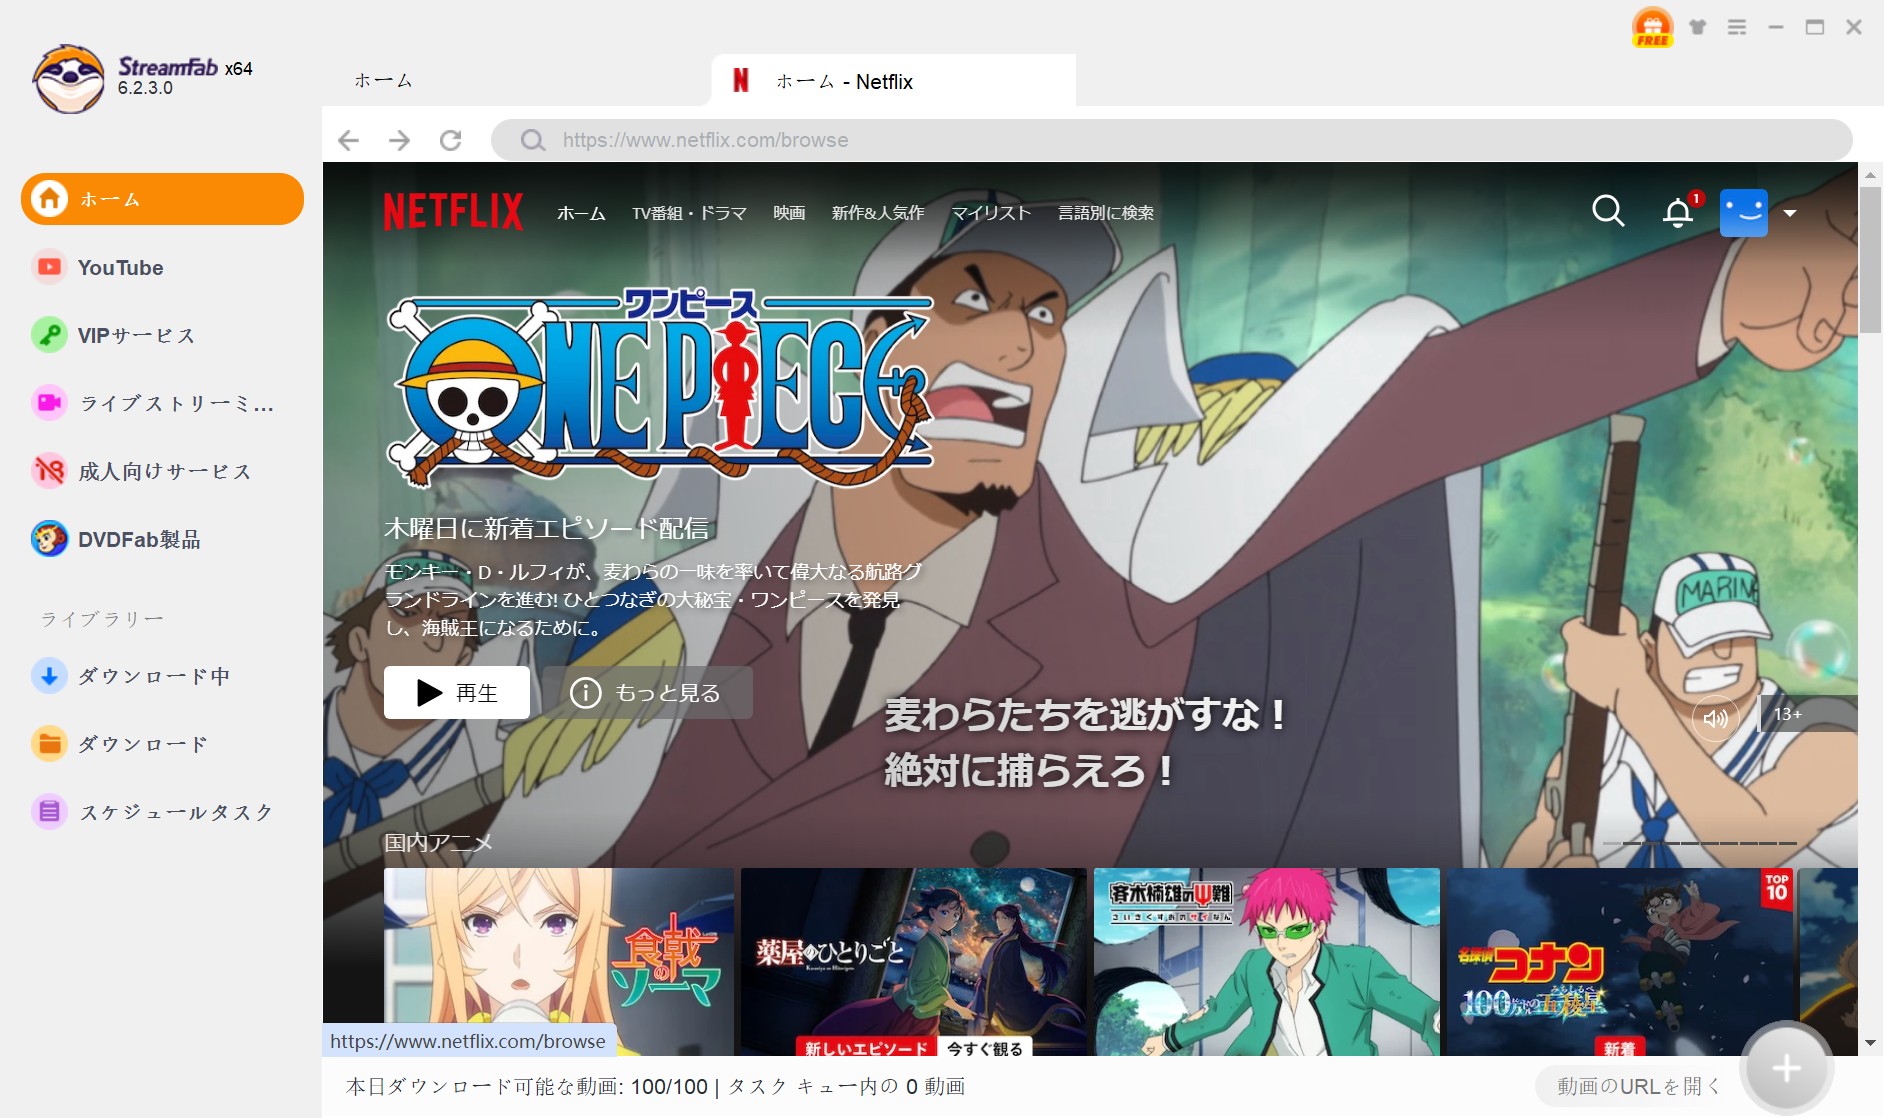Open 名探偵コナン thumbnail

1620,962
